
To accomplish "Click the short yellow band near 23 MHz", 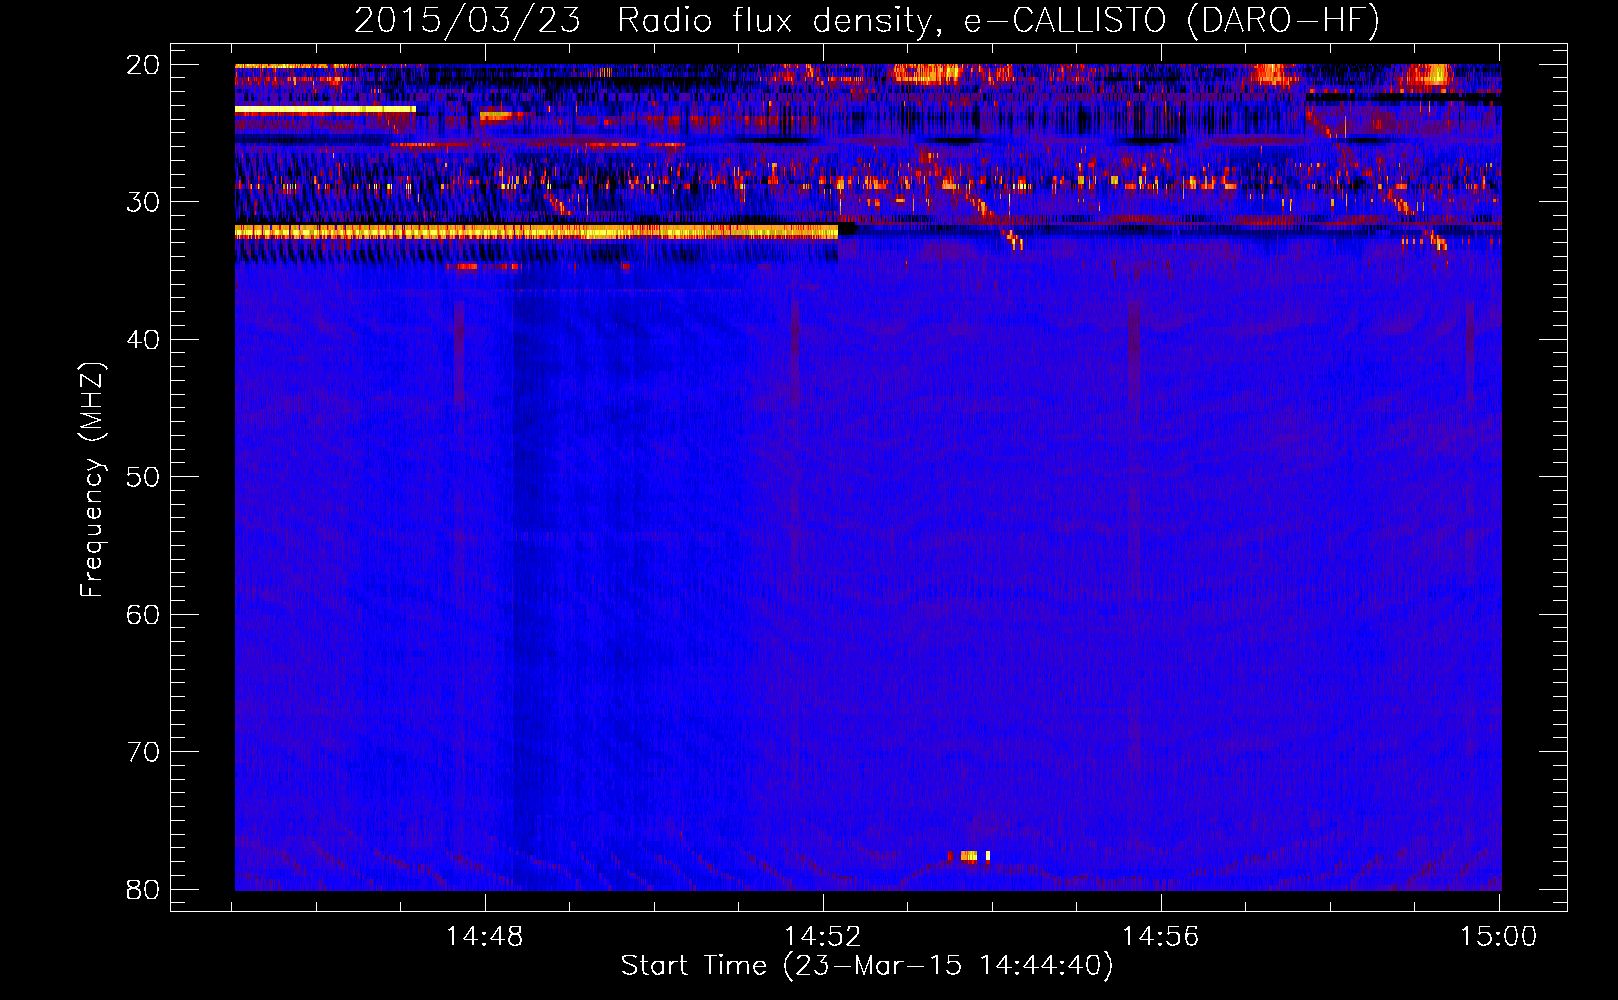I will point(325,109).
